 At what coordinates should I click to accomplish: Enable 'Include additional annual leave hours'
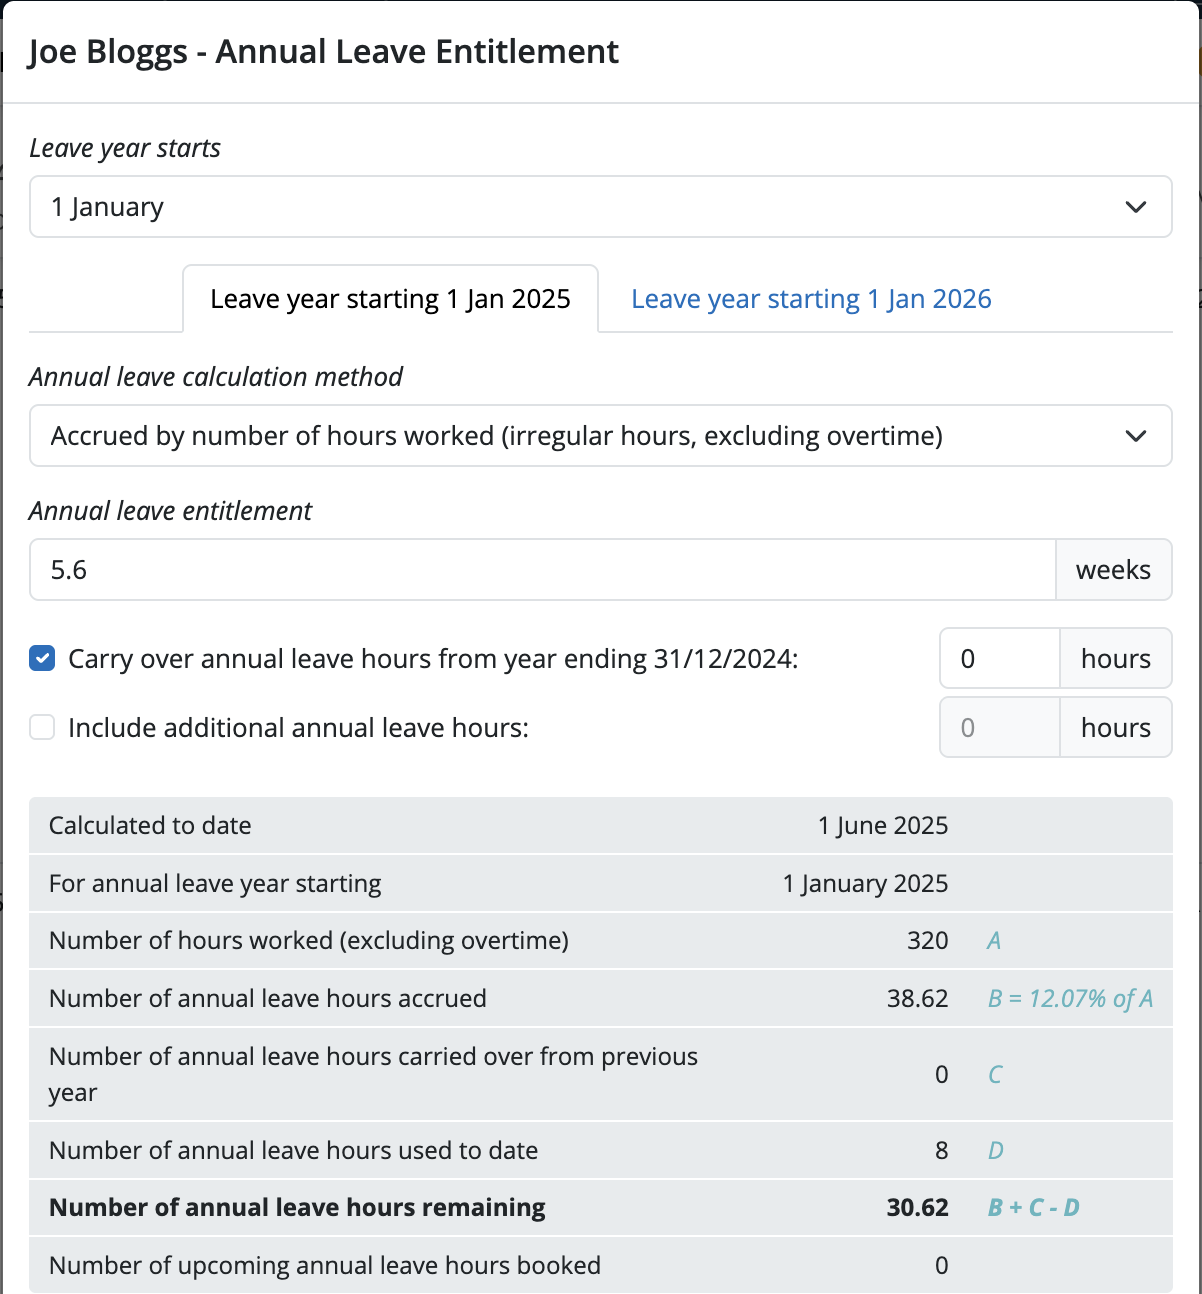41,727
